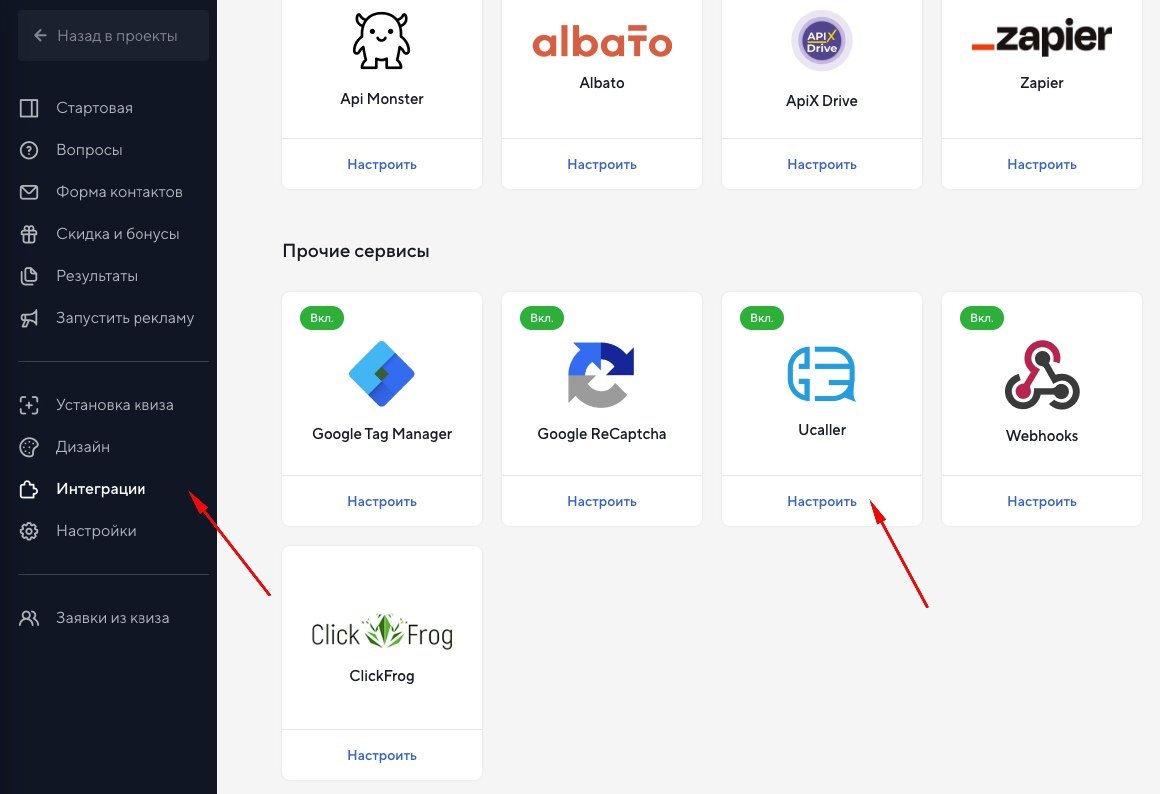The height and width of the screenshot is (794, 1160).
Task: Click Вкл. badge on Google ReCaptcha
Action: (x=542, y=318)
